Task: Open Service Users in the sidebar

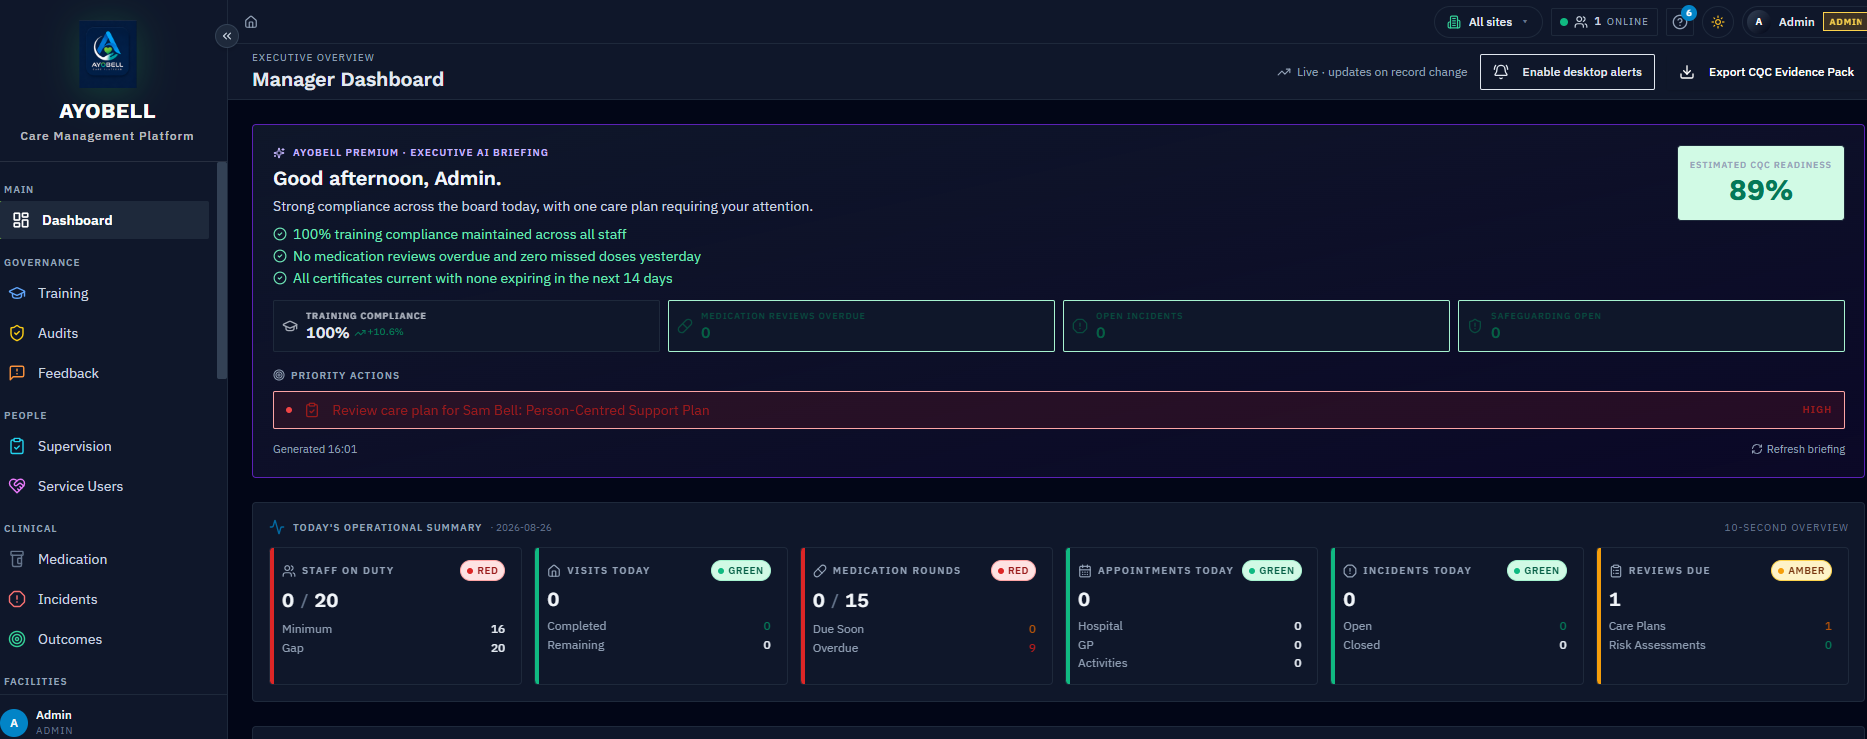Action: pyautogui.click(x=104, y=486)
